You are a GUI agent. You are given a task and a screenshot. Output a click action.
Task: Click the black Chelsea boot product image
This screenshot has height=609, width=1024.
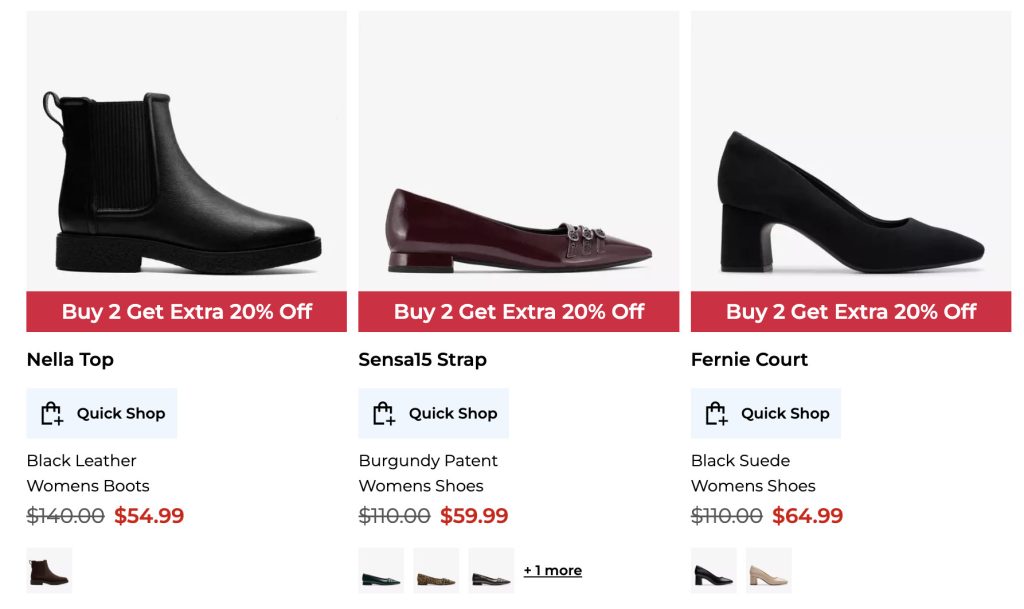(187, 180)
